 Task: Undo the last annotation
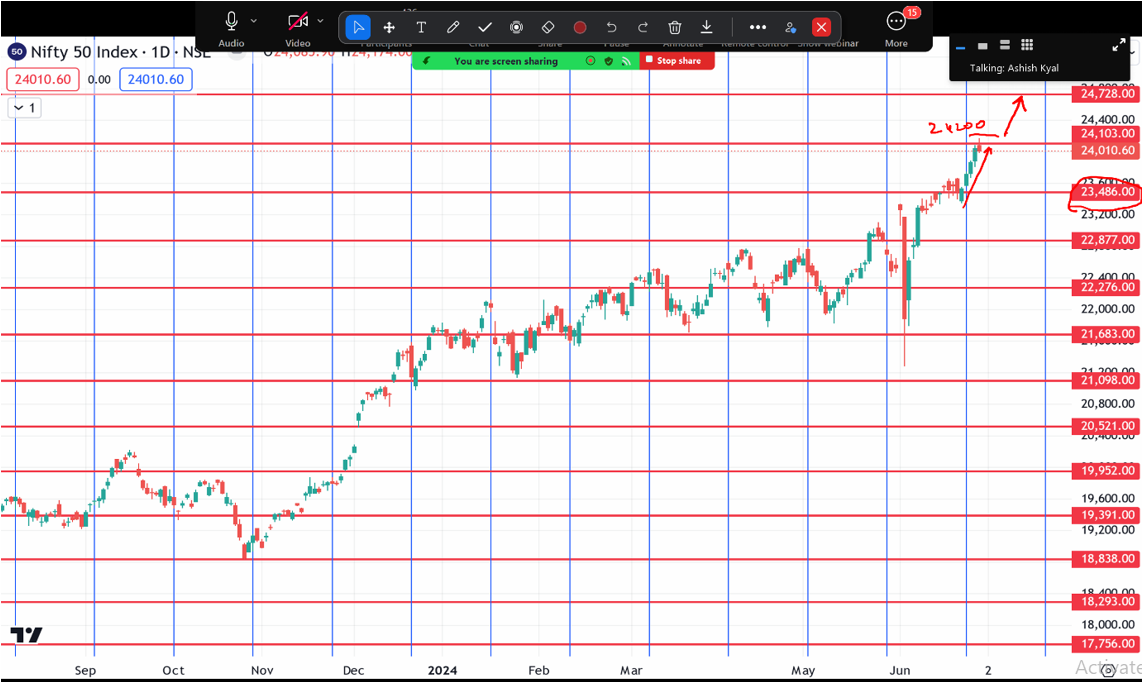click(x=611, y=28)
